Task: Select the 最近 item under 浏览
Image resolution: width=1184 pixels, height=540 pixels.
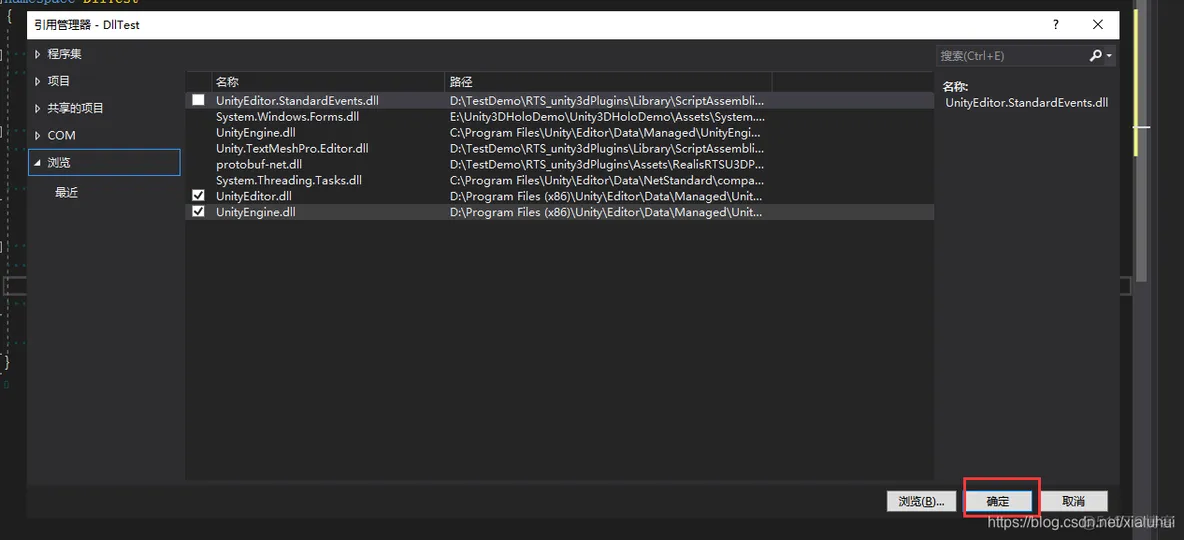Action: click(x=66, y=193)
